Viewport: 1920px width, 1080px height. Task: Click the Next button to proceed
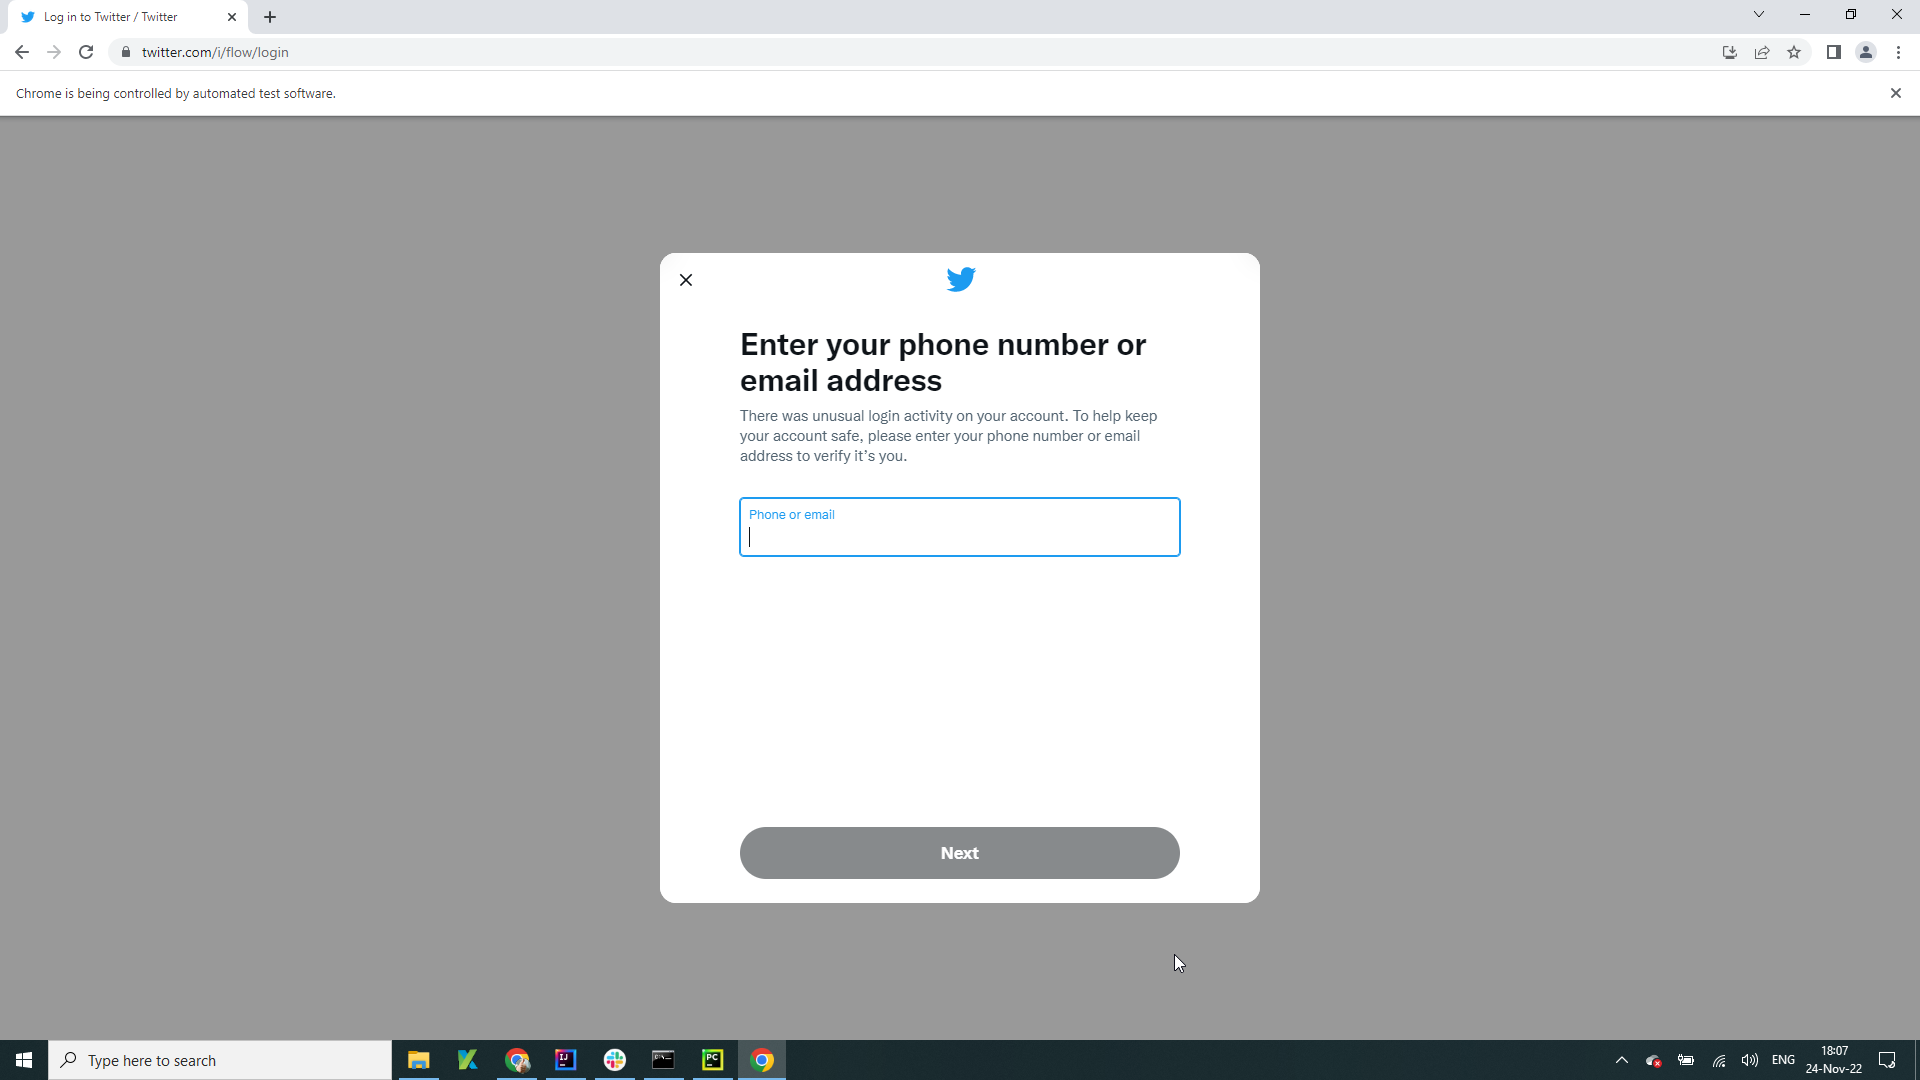pyautogui.click(x=960, y=852)
